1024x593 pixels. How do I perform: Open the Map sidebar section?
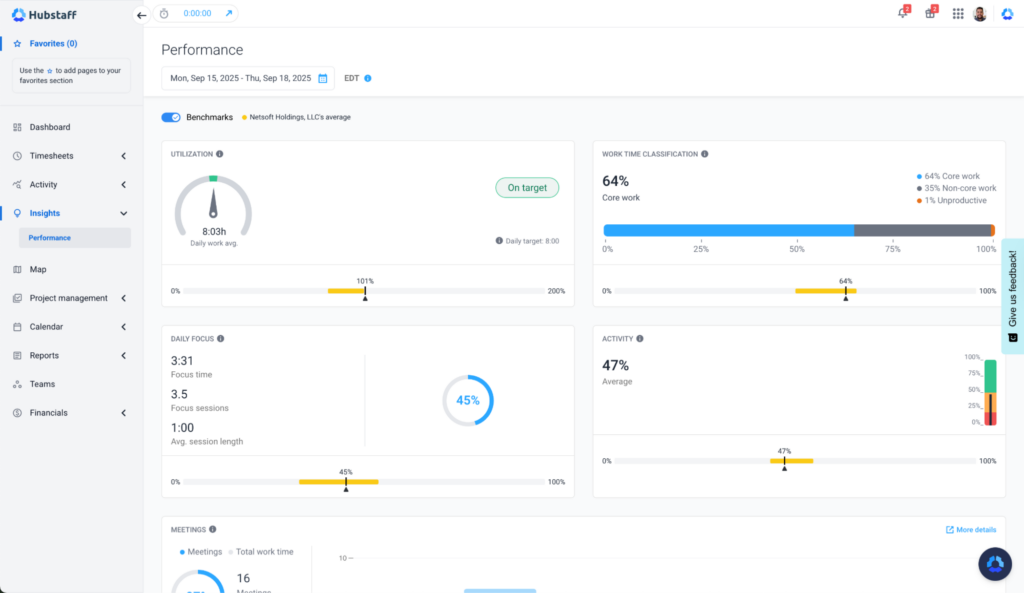(x=40, y=269)
